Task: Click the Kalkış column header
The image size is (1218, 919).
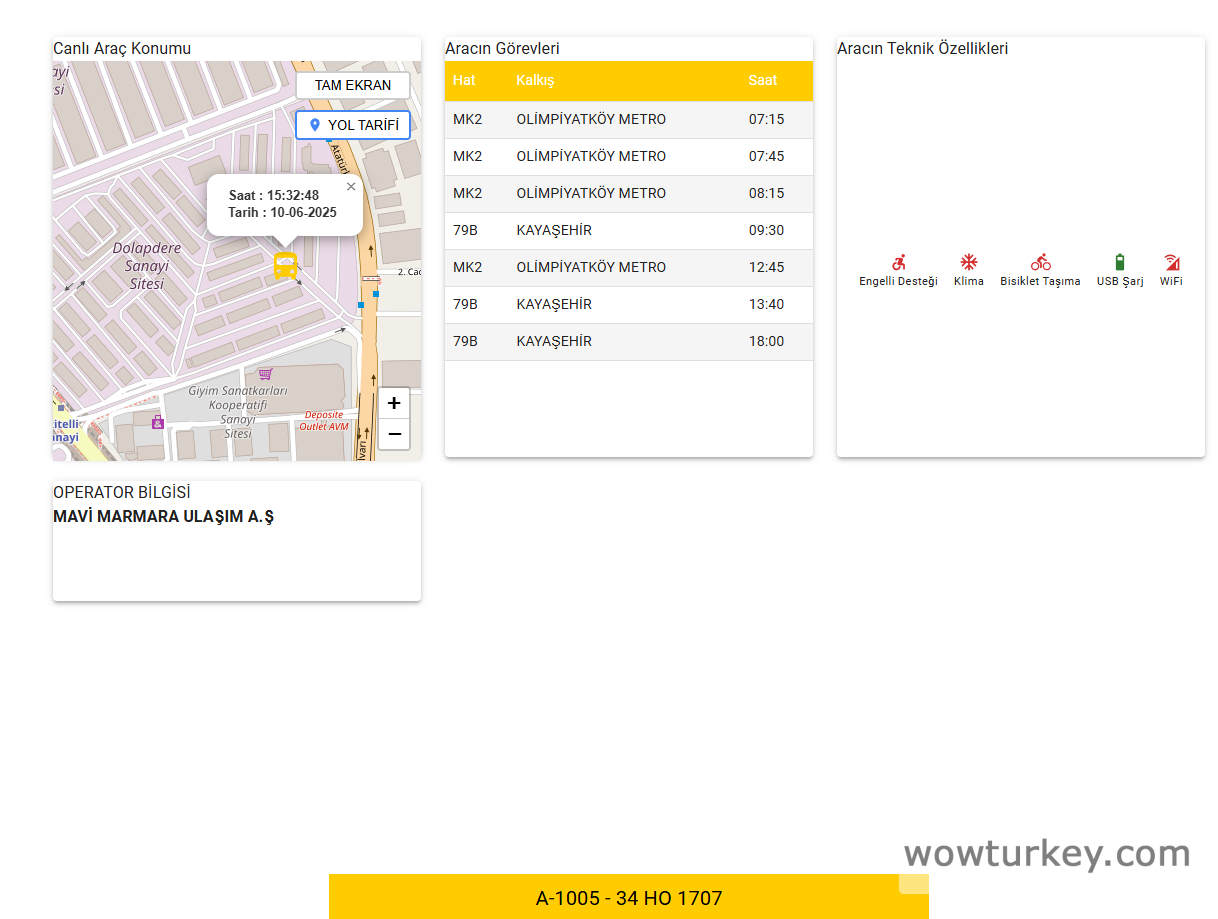Action: point(535,81)
